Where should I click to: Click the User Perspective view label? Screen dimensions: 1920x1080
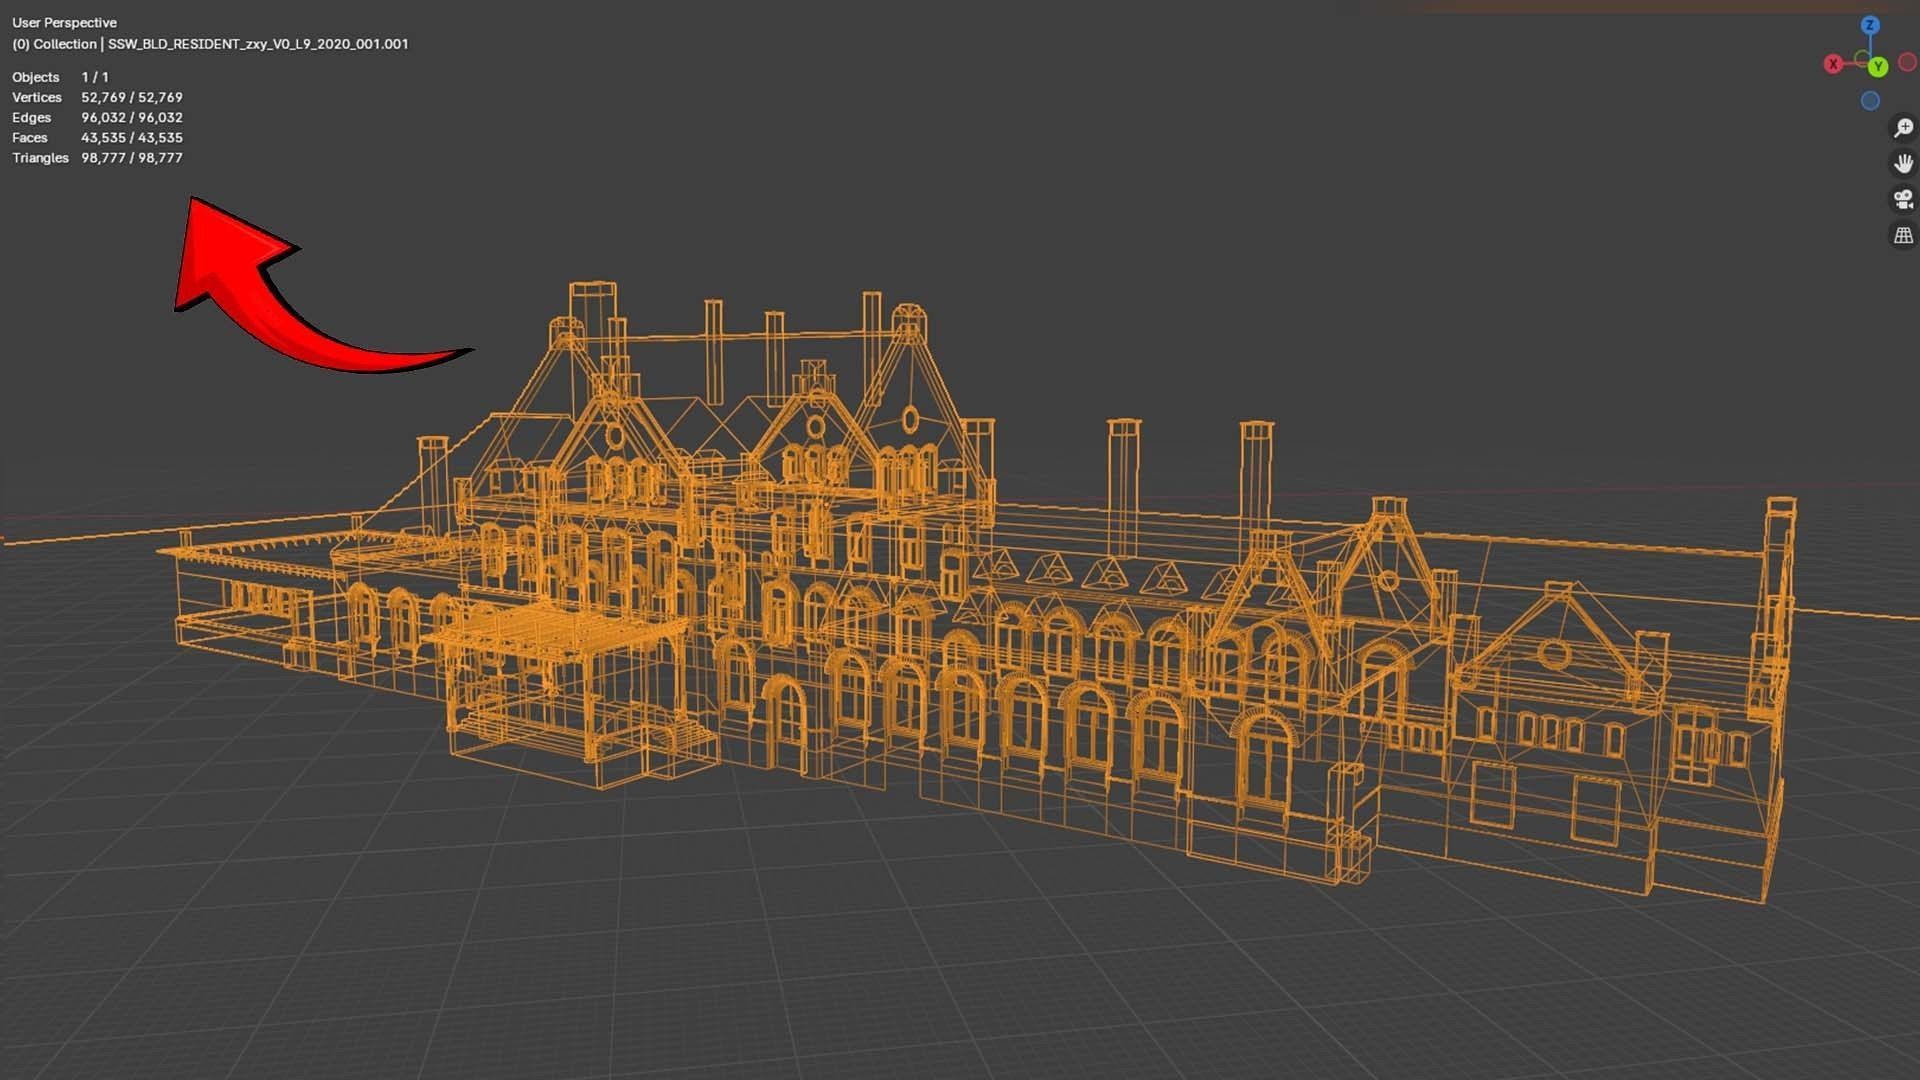[x=64, y=22]
